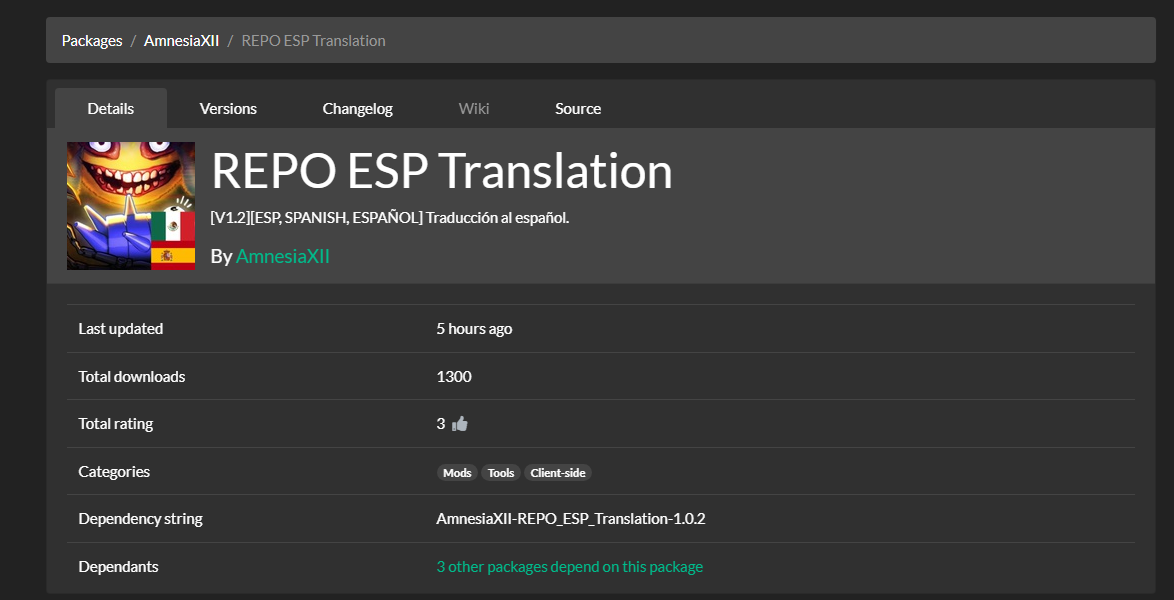1174x600 pixels.
Task: Click the "5 hours ago" last updated value
Action: tap(474, 329)
